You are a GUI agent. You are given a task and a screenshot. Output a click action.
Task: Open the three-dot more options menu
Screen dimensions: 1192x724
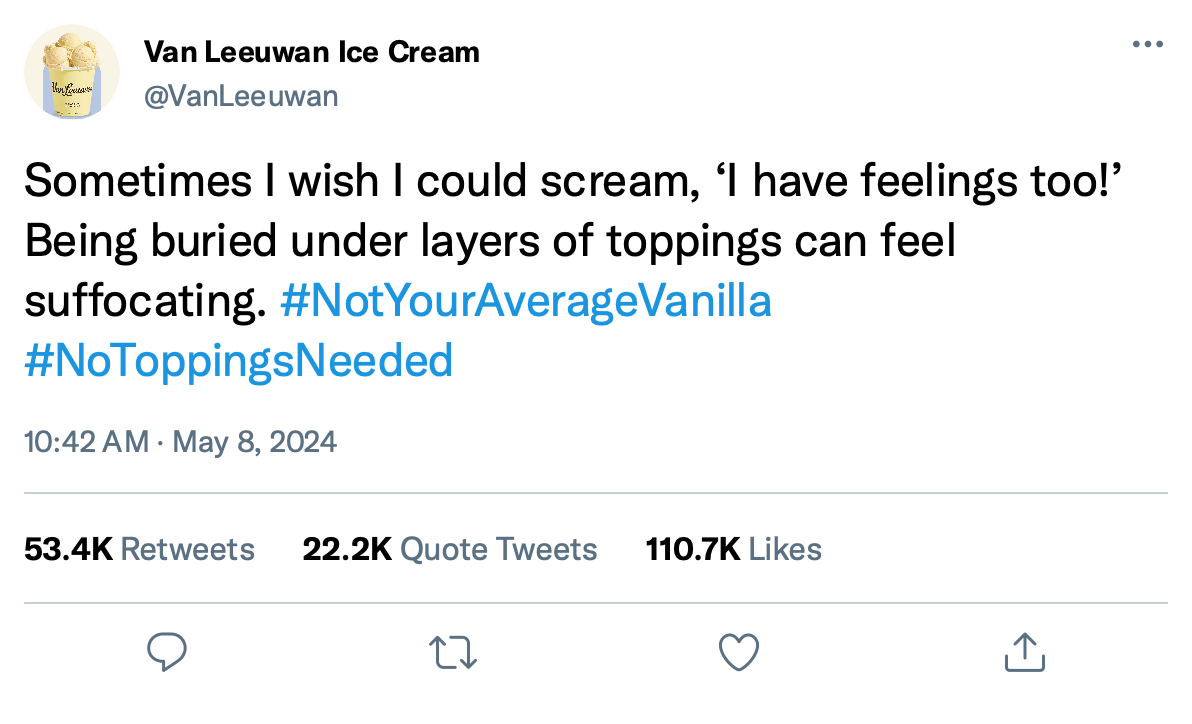point(1147,45)
